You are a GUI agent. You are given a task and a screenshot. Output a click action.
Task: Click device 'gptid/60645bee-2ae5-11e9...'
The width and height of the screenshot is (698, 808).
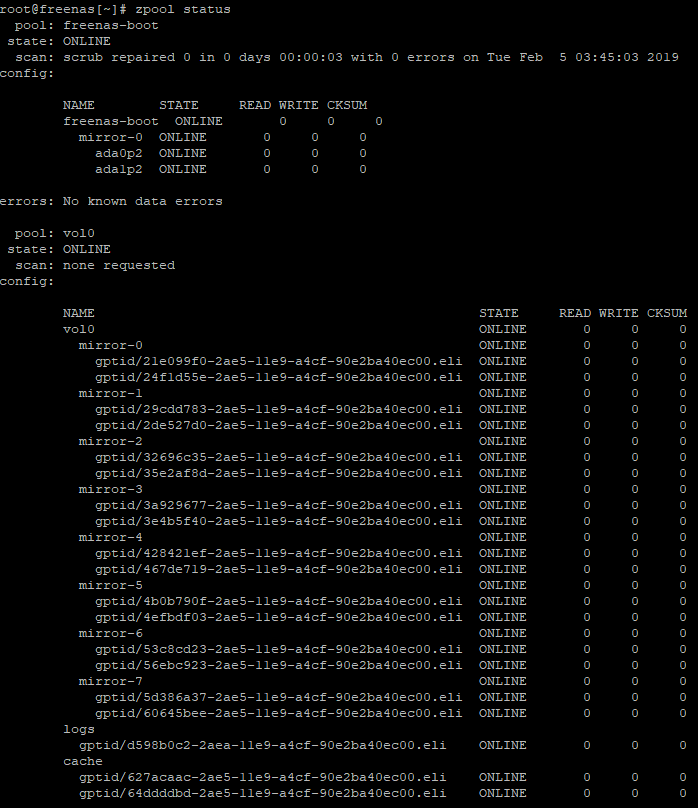pyautogui.click(x=279, y=713)
